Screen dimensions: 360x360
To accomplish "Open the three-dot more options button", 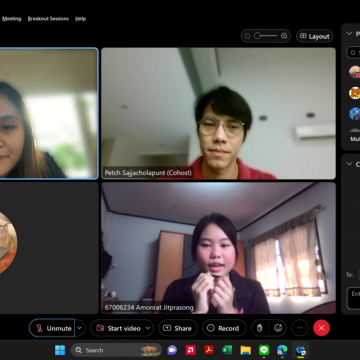I will (300, 328).
